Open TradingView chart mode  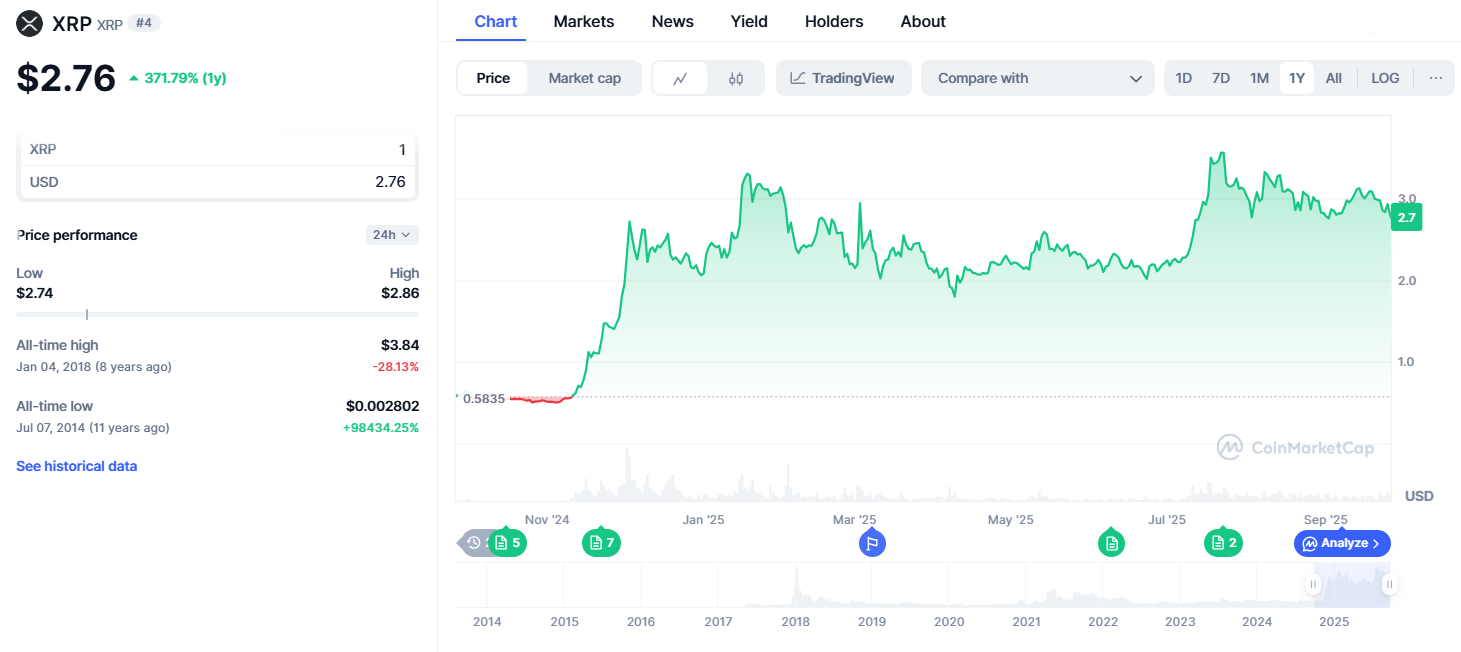[843, 78]
